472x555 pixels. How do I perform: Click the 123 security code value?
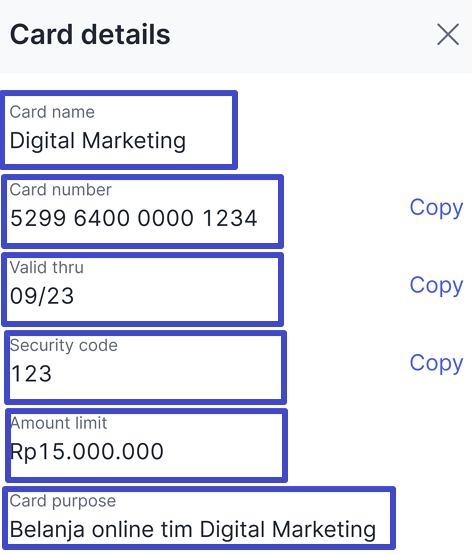point(31,374)
